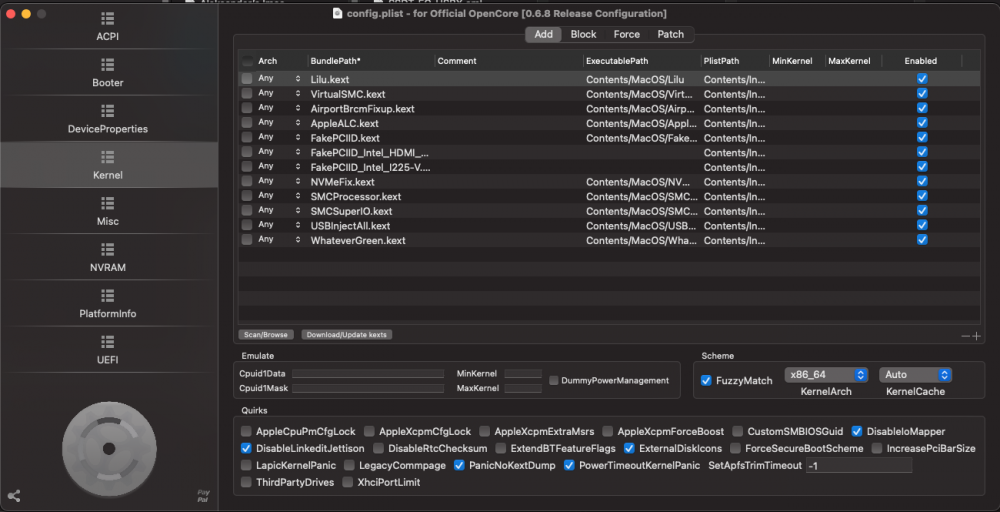The height and width of the screenshot is (512, 1000).
Task: Switch to the Patch tab
Action: [670, 34]
